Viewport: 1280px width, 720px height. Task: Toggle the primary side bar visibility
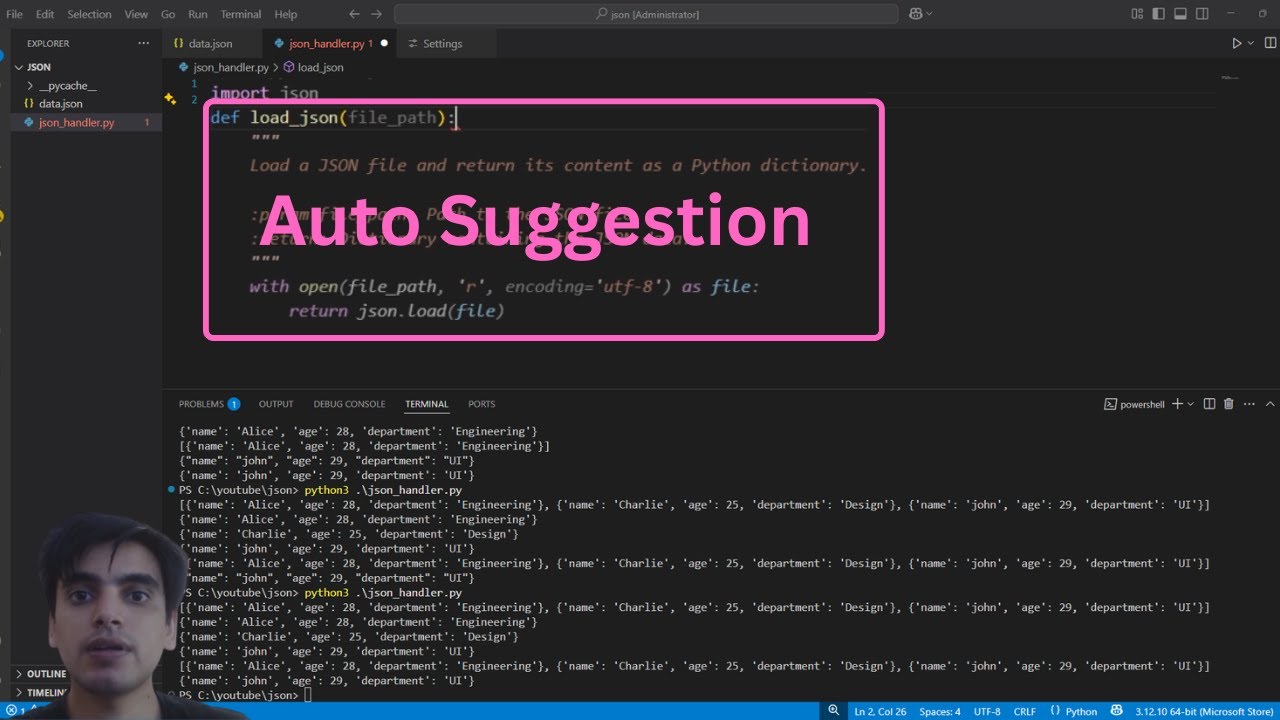(1159, 14)
